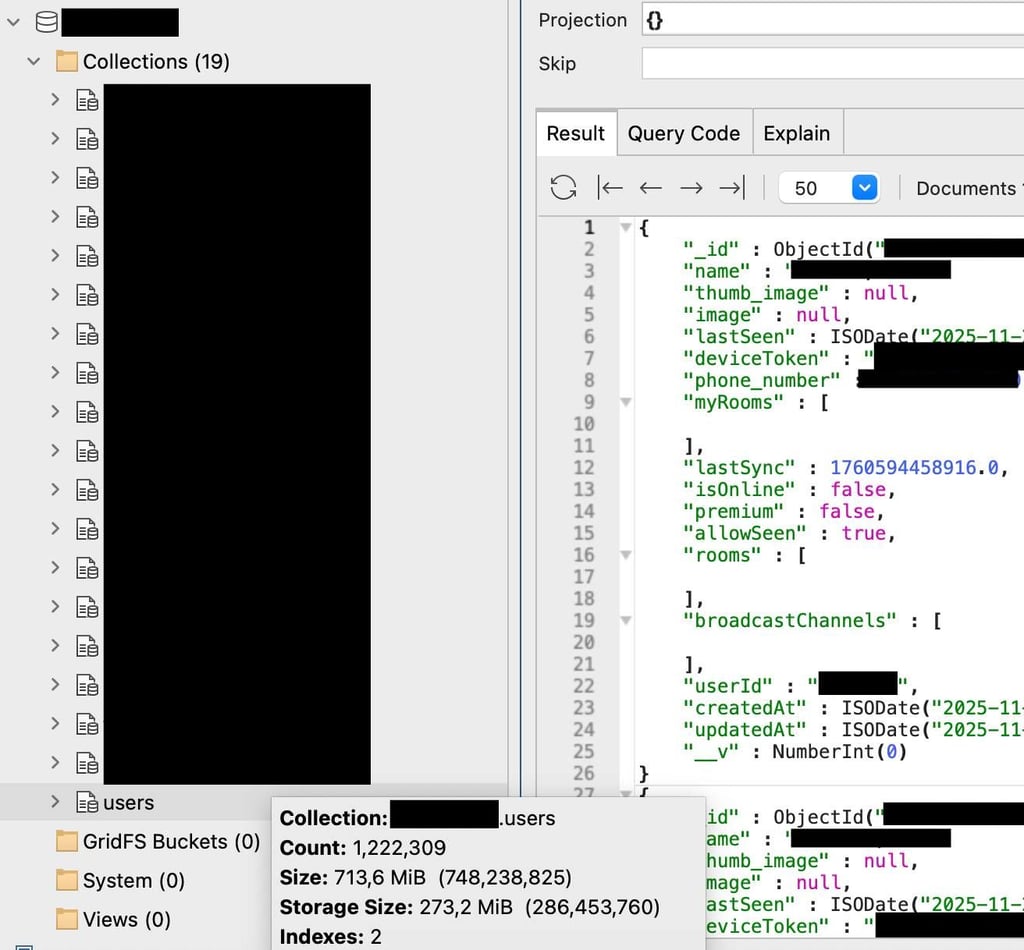The image size is (1024, 950).
Task: Jump to first page of results
Action: [610, 188]
